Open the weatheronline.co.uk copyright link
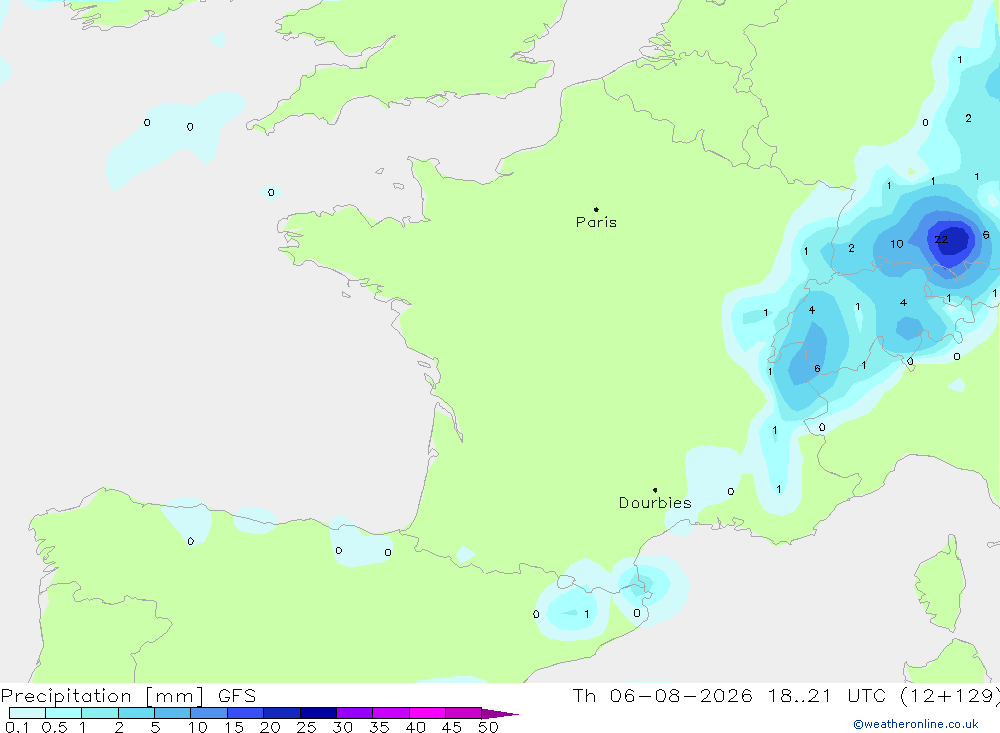Screen dimensions: 1000x733 coord(915,724)
